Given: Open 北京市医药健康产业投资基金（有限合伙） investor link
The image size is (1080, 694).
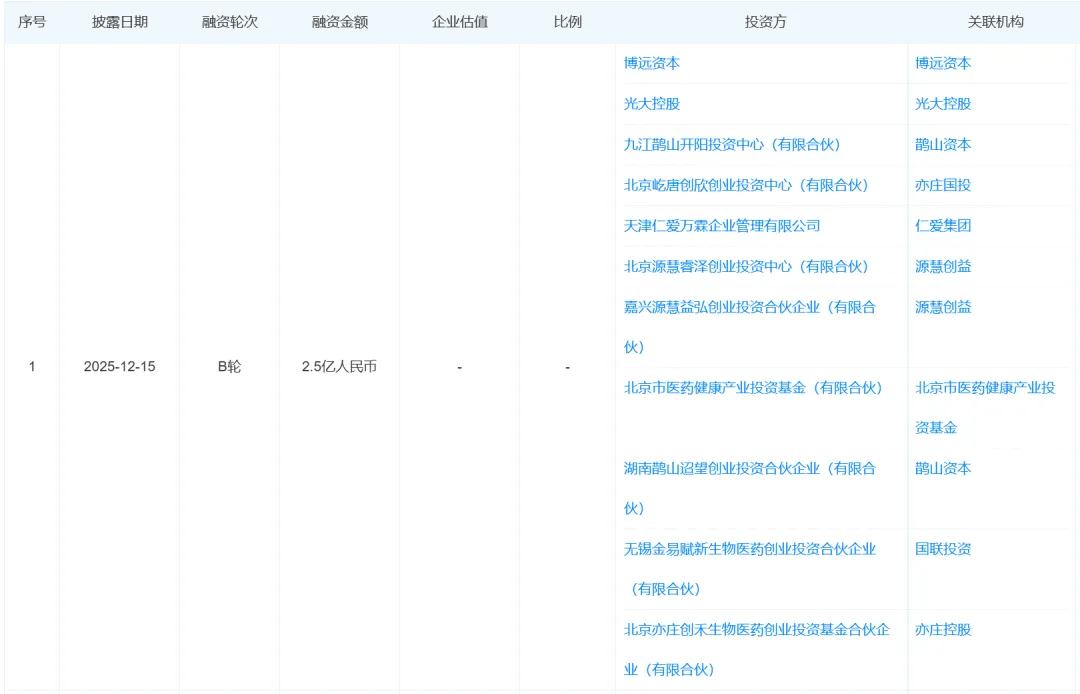Looking at the screenshot, I should [x=754, y=388].
